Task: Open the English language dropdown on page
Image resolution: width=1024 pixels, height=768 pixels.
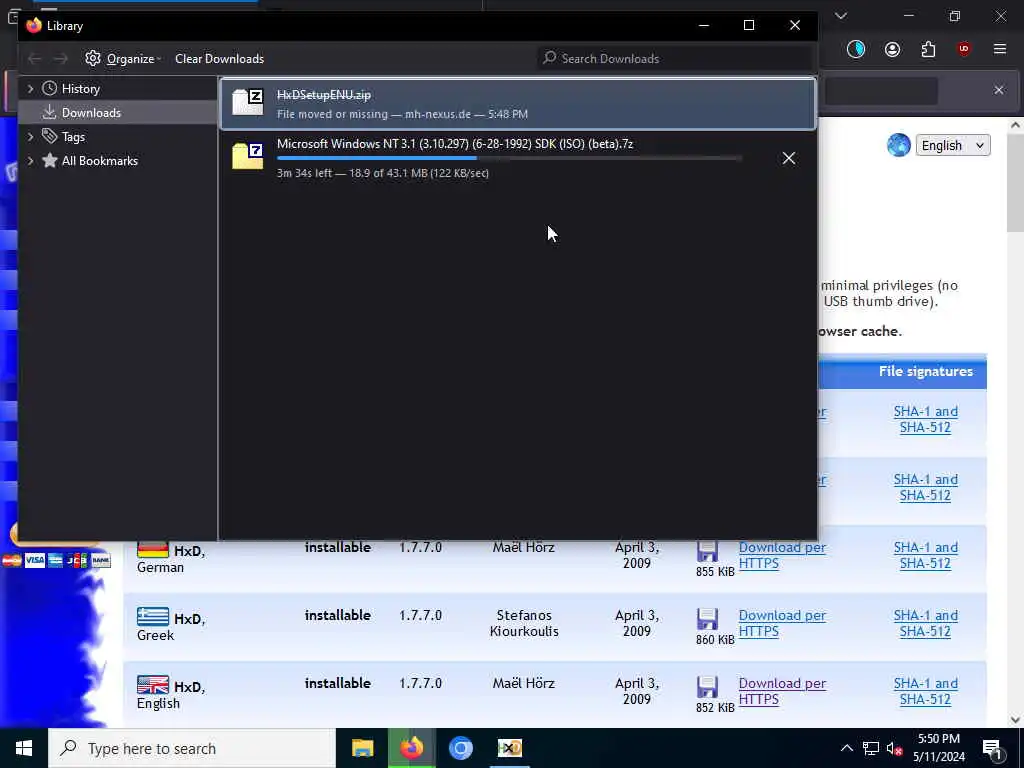Action: (x=953, y=145)
